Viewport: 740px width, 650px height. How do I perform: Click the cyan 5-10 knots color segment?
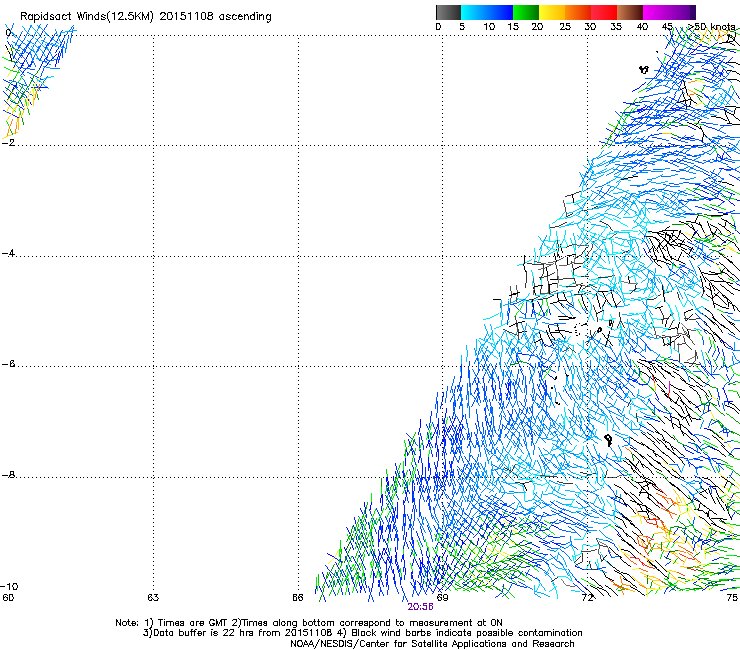pyautogui.click(x=474, y=12)
